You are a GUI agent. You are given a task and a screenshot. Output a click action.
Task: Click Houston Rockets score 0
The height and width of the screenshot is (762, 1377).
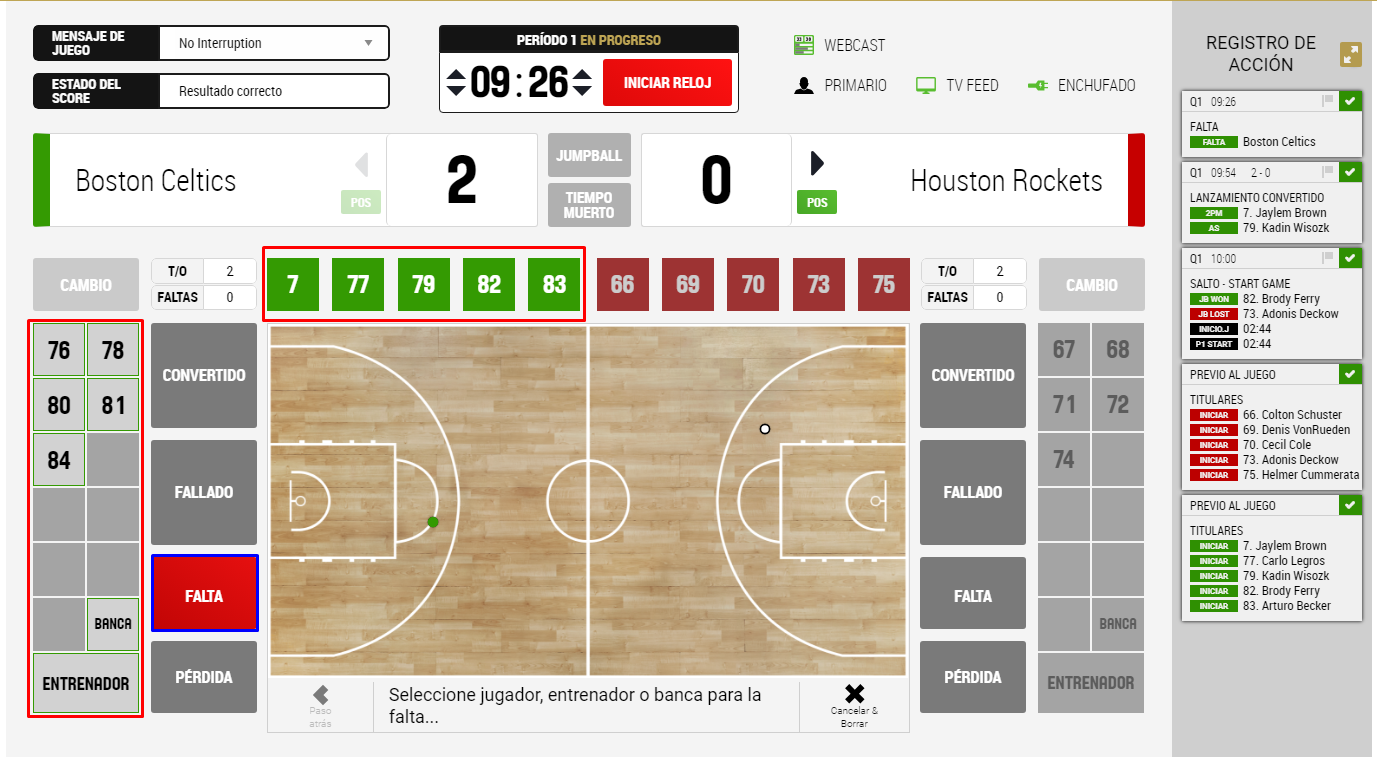716,181
